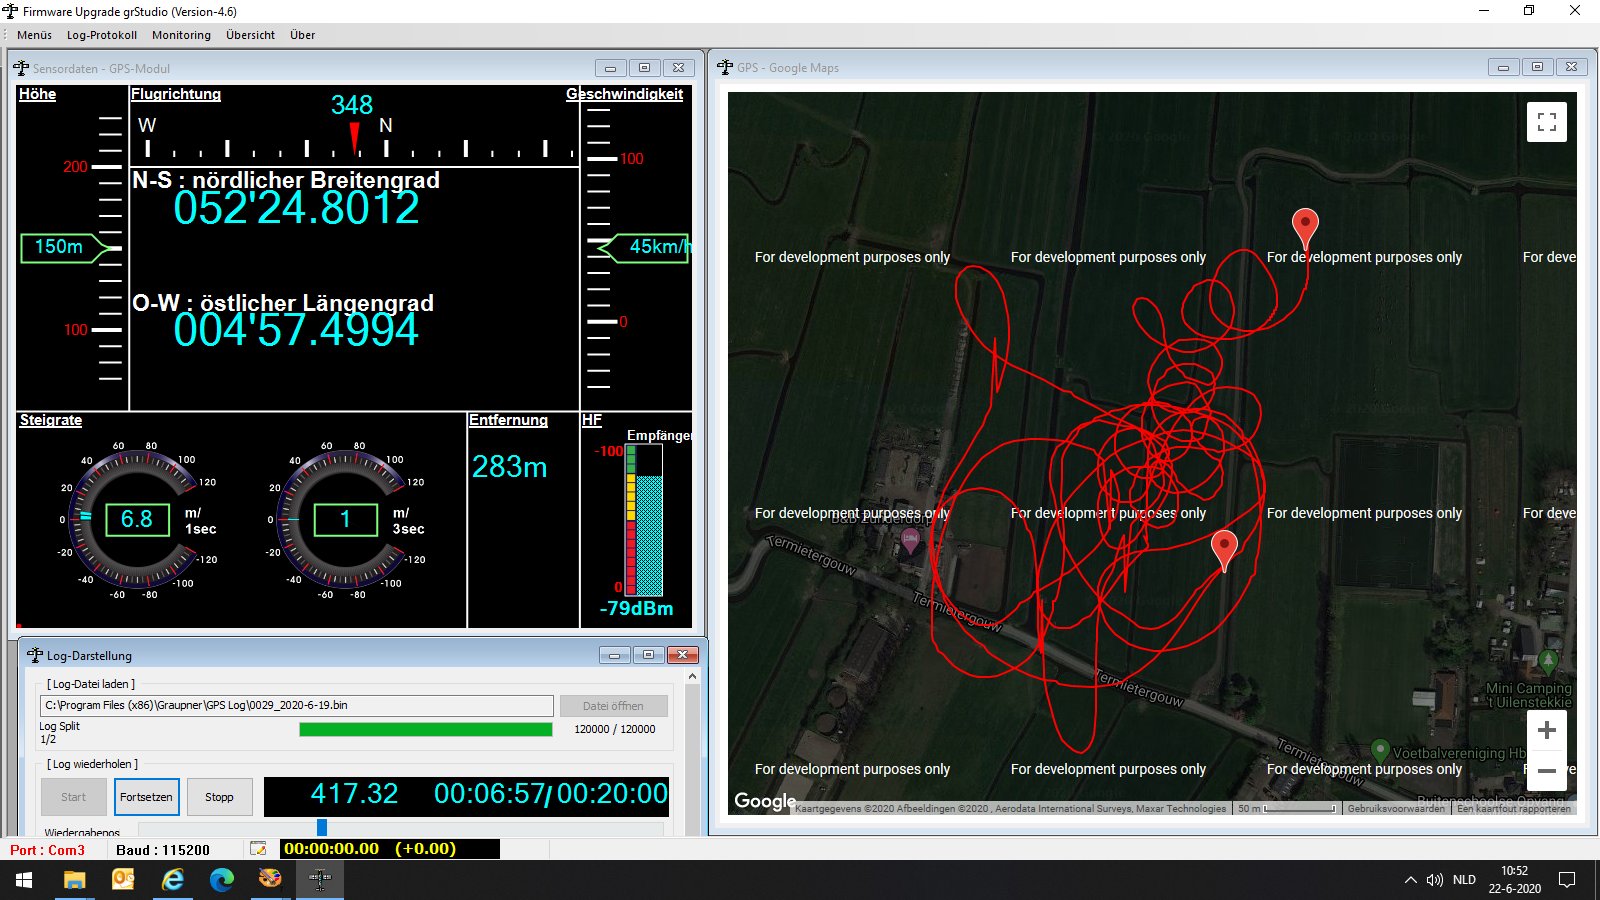Viewport: 1600px width, 900px height.
Task: Open Internet Explorer from taskbar
Action: tap(173, 880)
